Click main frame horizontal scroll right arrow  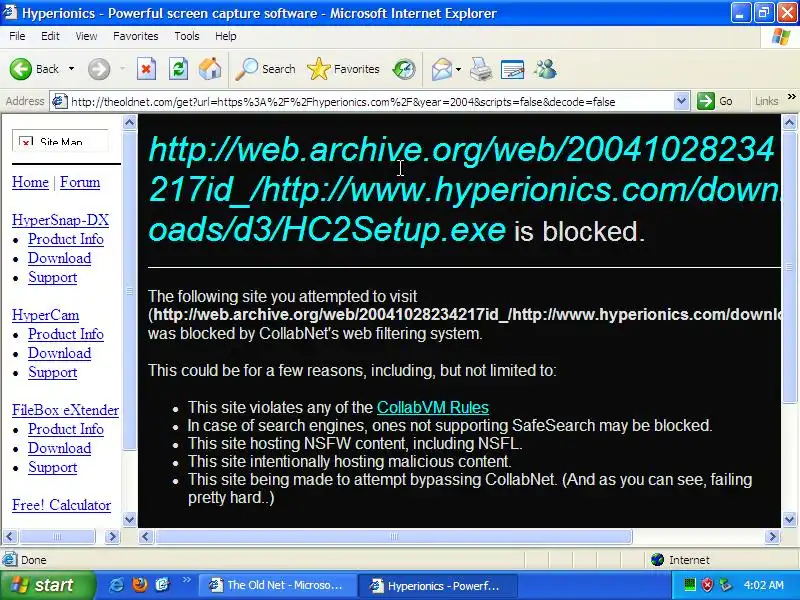click(x=772, y=536)
